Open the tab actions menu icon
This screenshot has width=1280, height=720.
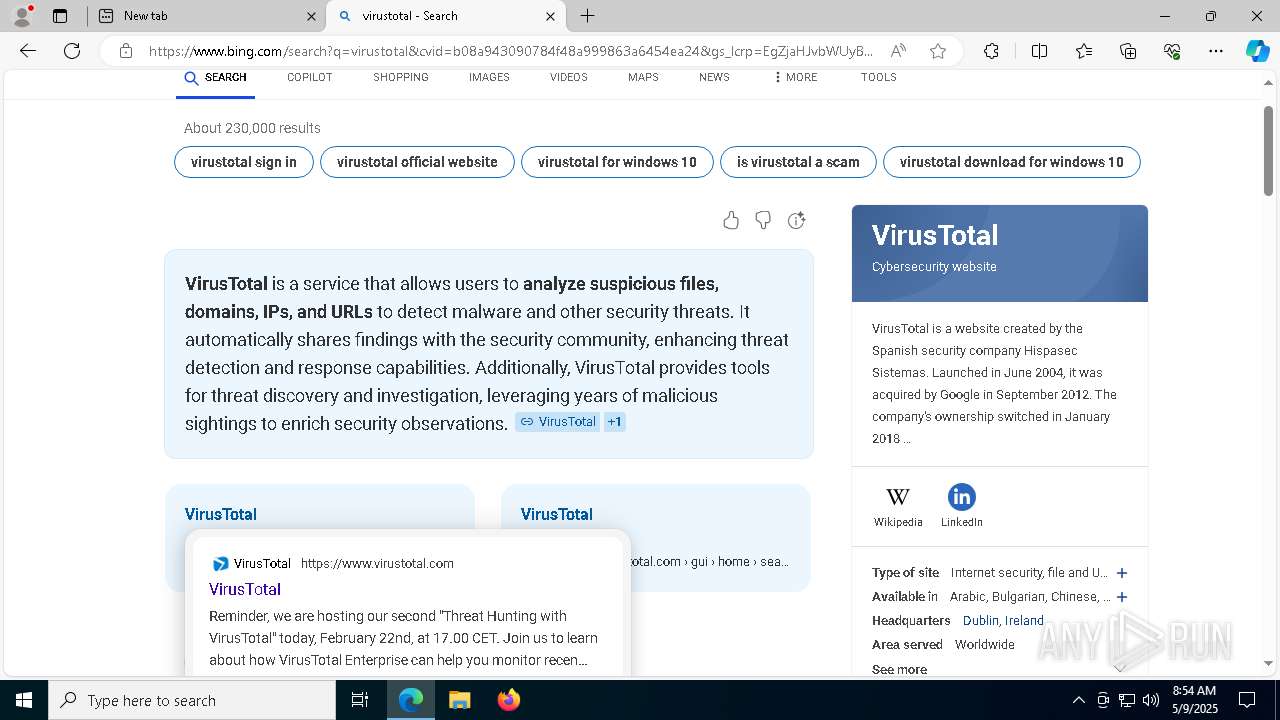tap(60, 16)
